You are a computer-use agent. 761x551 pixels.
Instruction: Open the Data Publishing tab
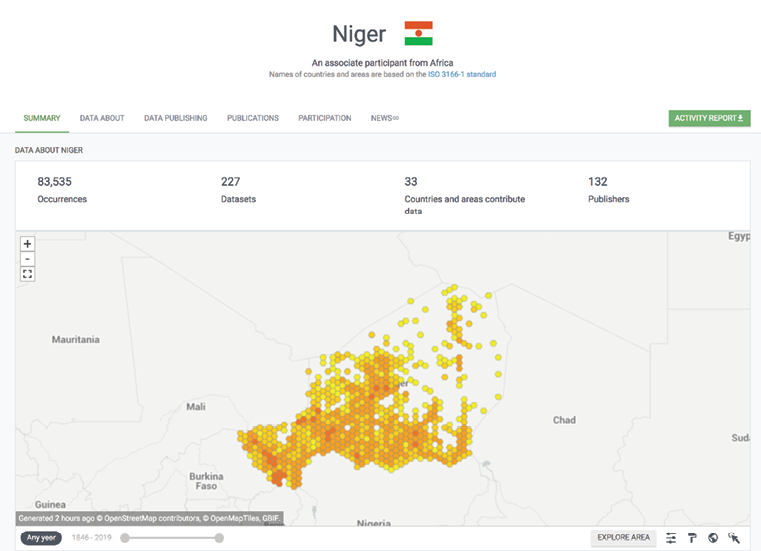(x=176, y=118)
